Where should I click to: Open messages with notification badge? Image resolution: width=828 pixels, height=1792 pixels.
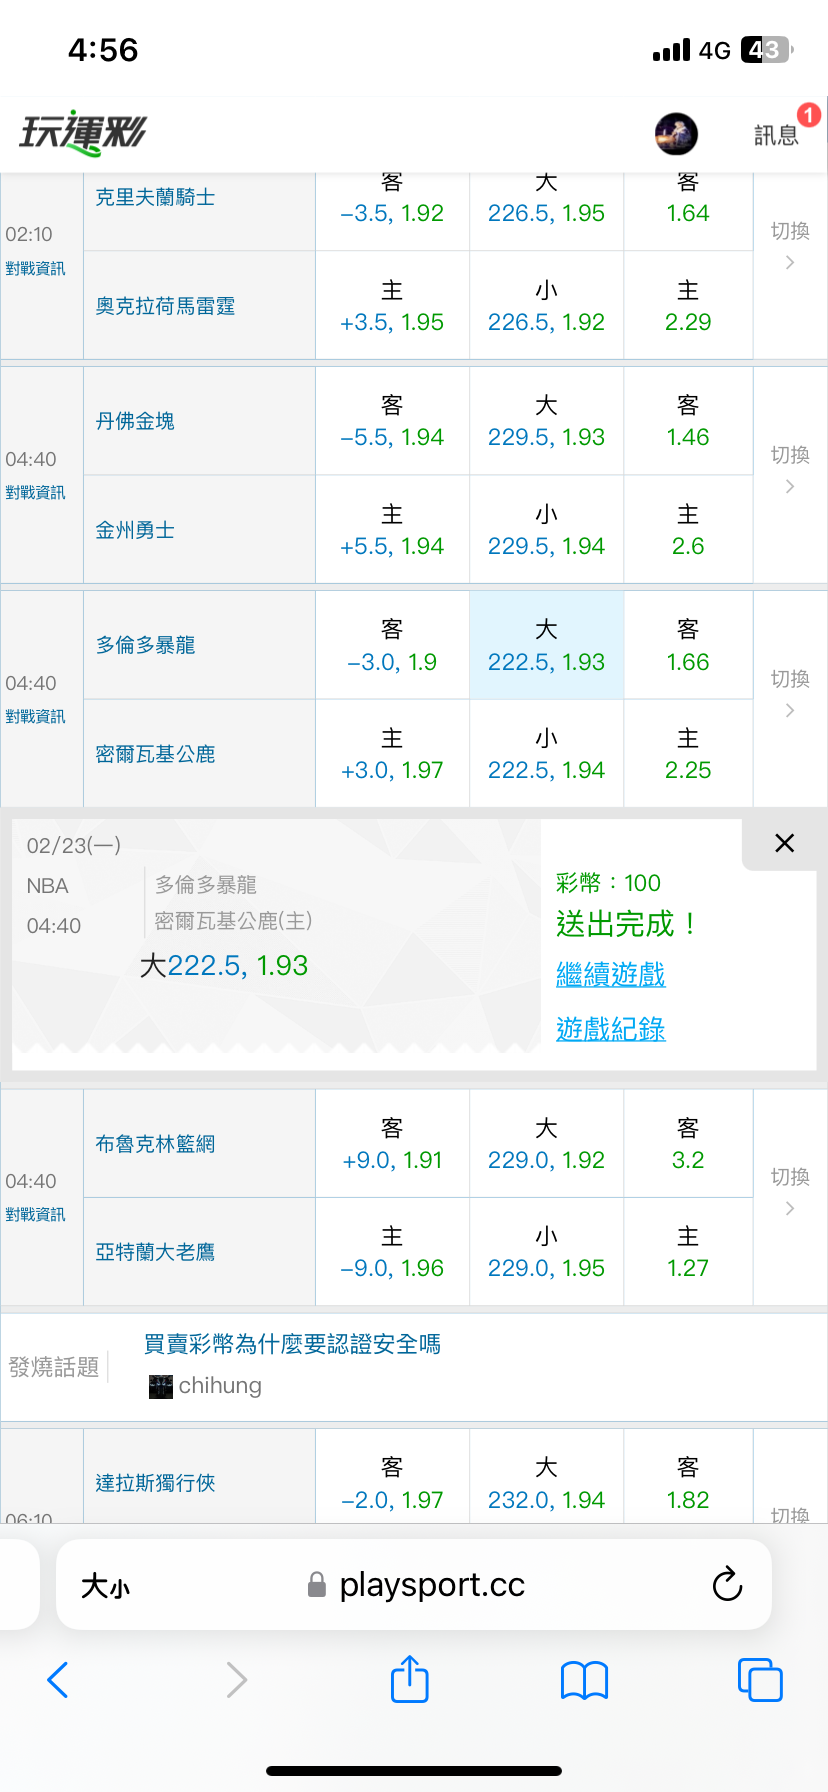(777, 134)
